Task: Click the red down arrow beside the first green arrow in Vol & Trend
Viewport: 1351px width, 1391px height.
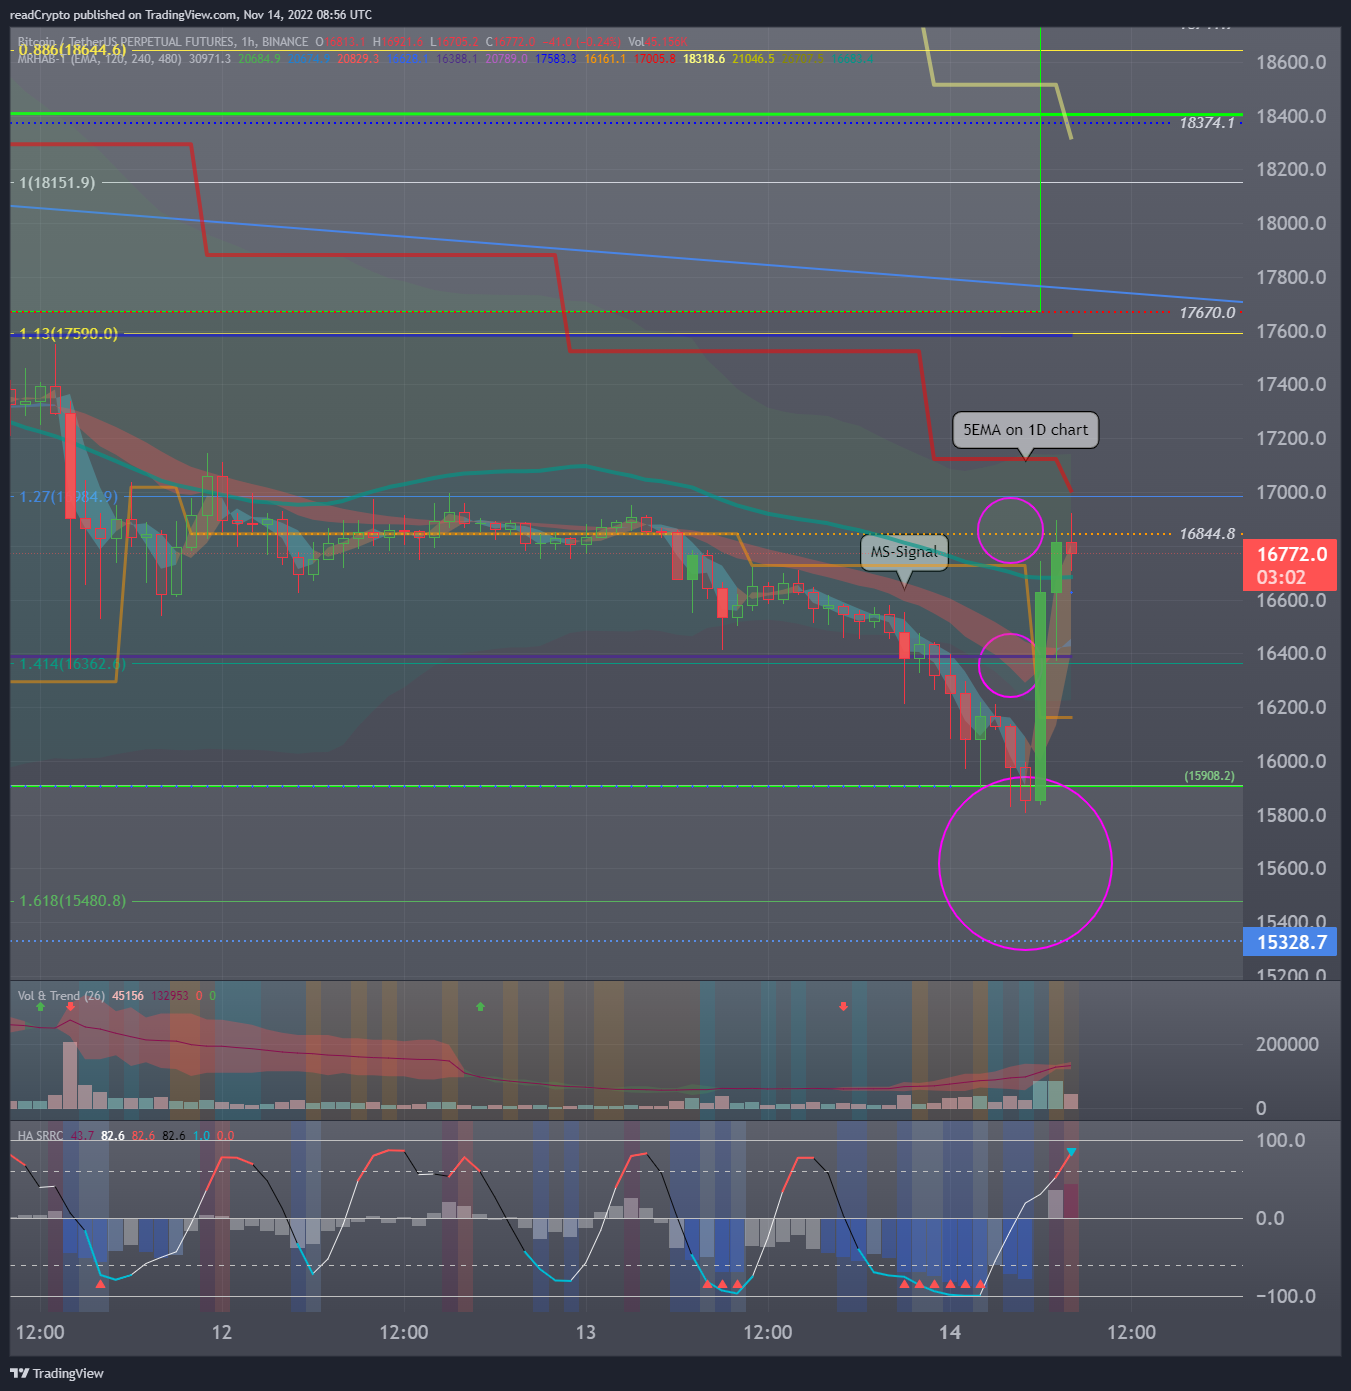Action: (70, 1007)
